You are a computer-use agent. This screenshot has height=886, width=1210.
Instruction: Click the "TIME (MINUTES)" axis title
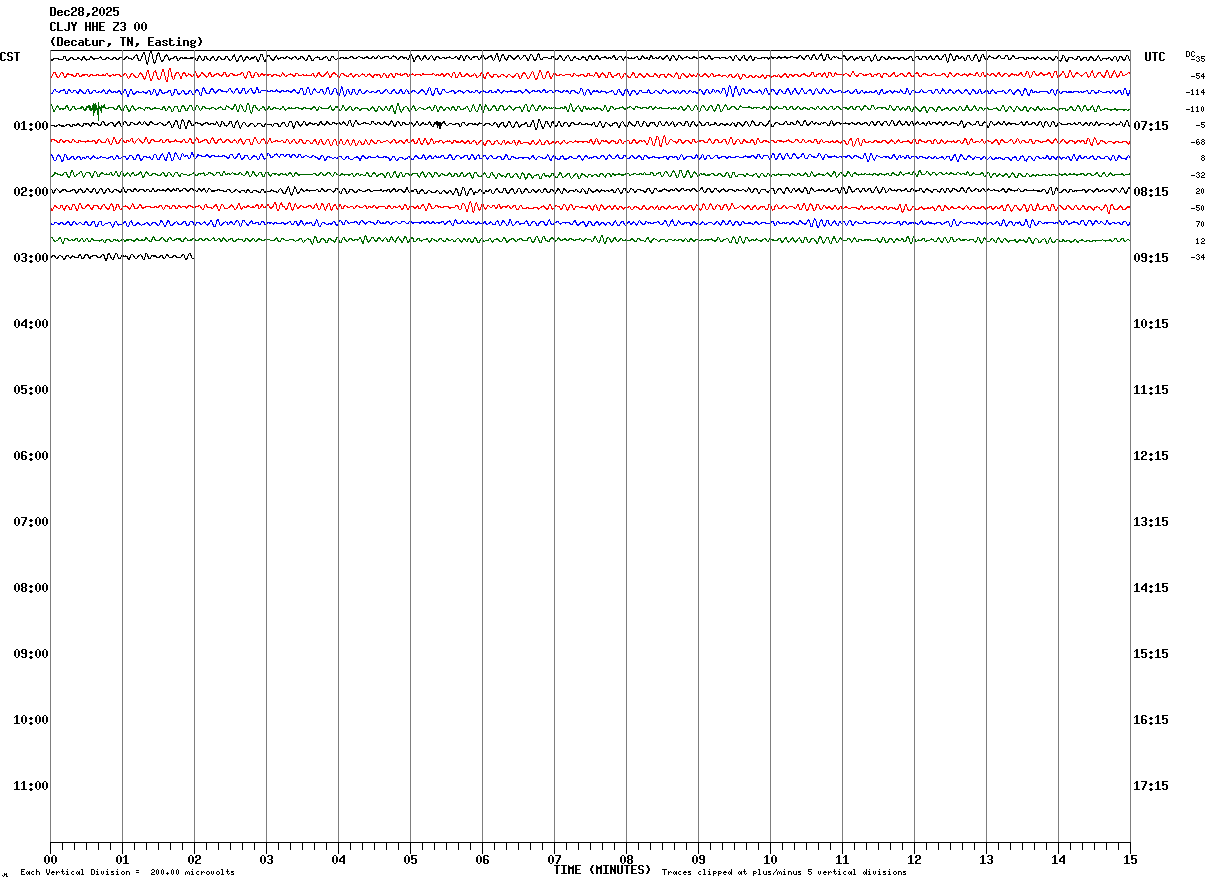tap(602, 870)
